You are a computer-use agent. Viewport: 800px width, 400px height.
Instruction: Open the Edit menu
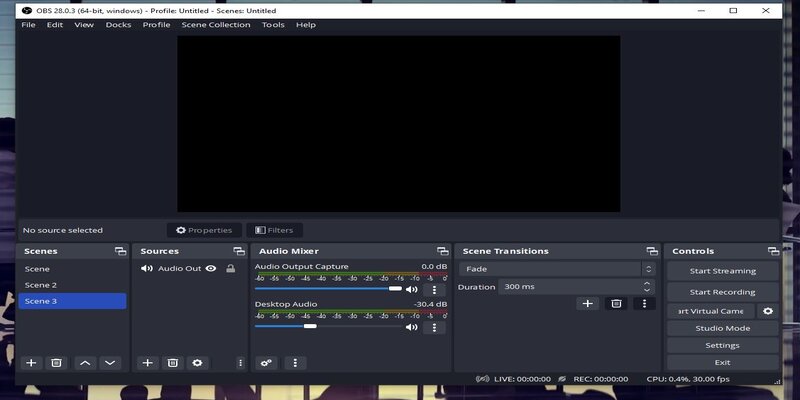click(55, 24)
